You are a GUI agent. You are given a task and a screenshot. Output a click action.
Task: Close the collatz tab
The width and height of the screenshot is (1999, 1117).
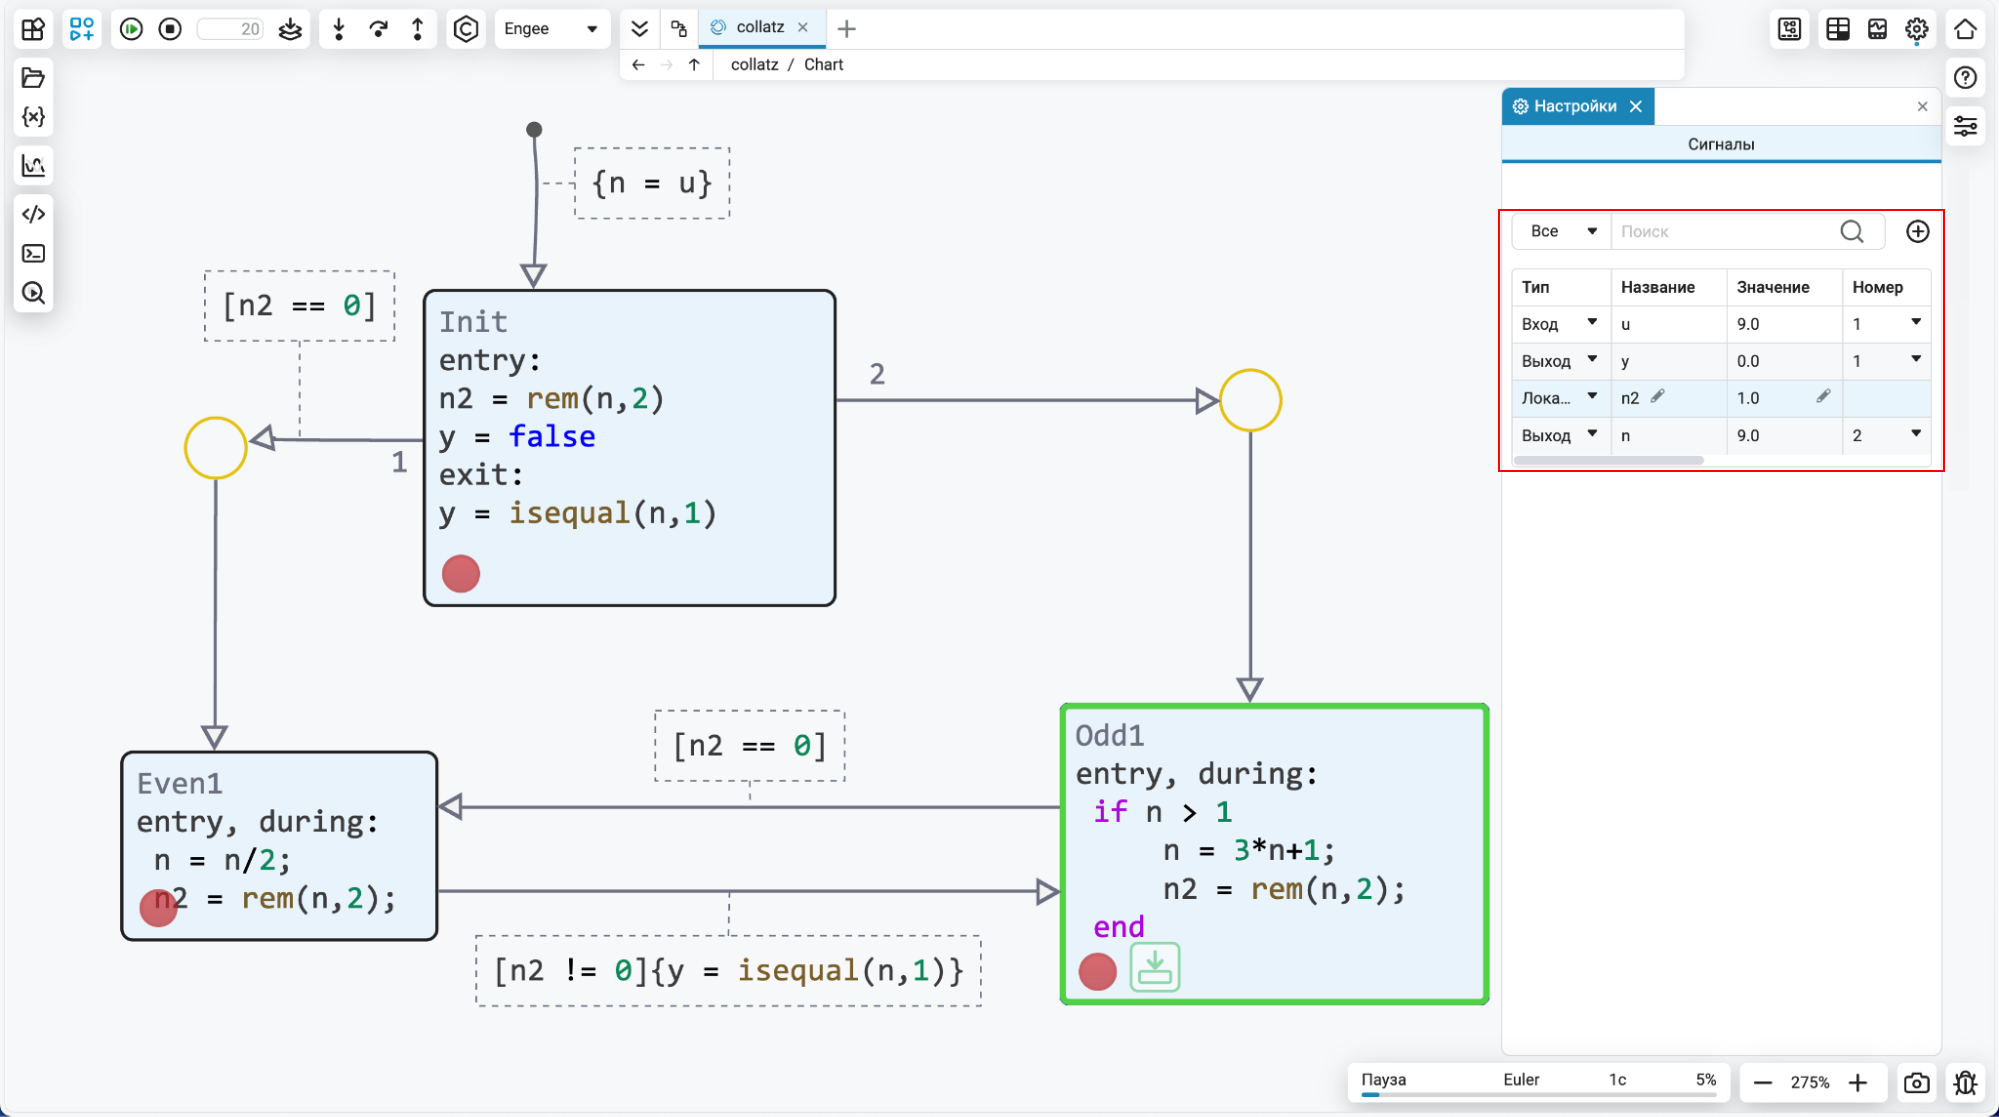click(803, 27)
